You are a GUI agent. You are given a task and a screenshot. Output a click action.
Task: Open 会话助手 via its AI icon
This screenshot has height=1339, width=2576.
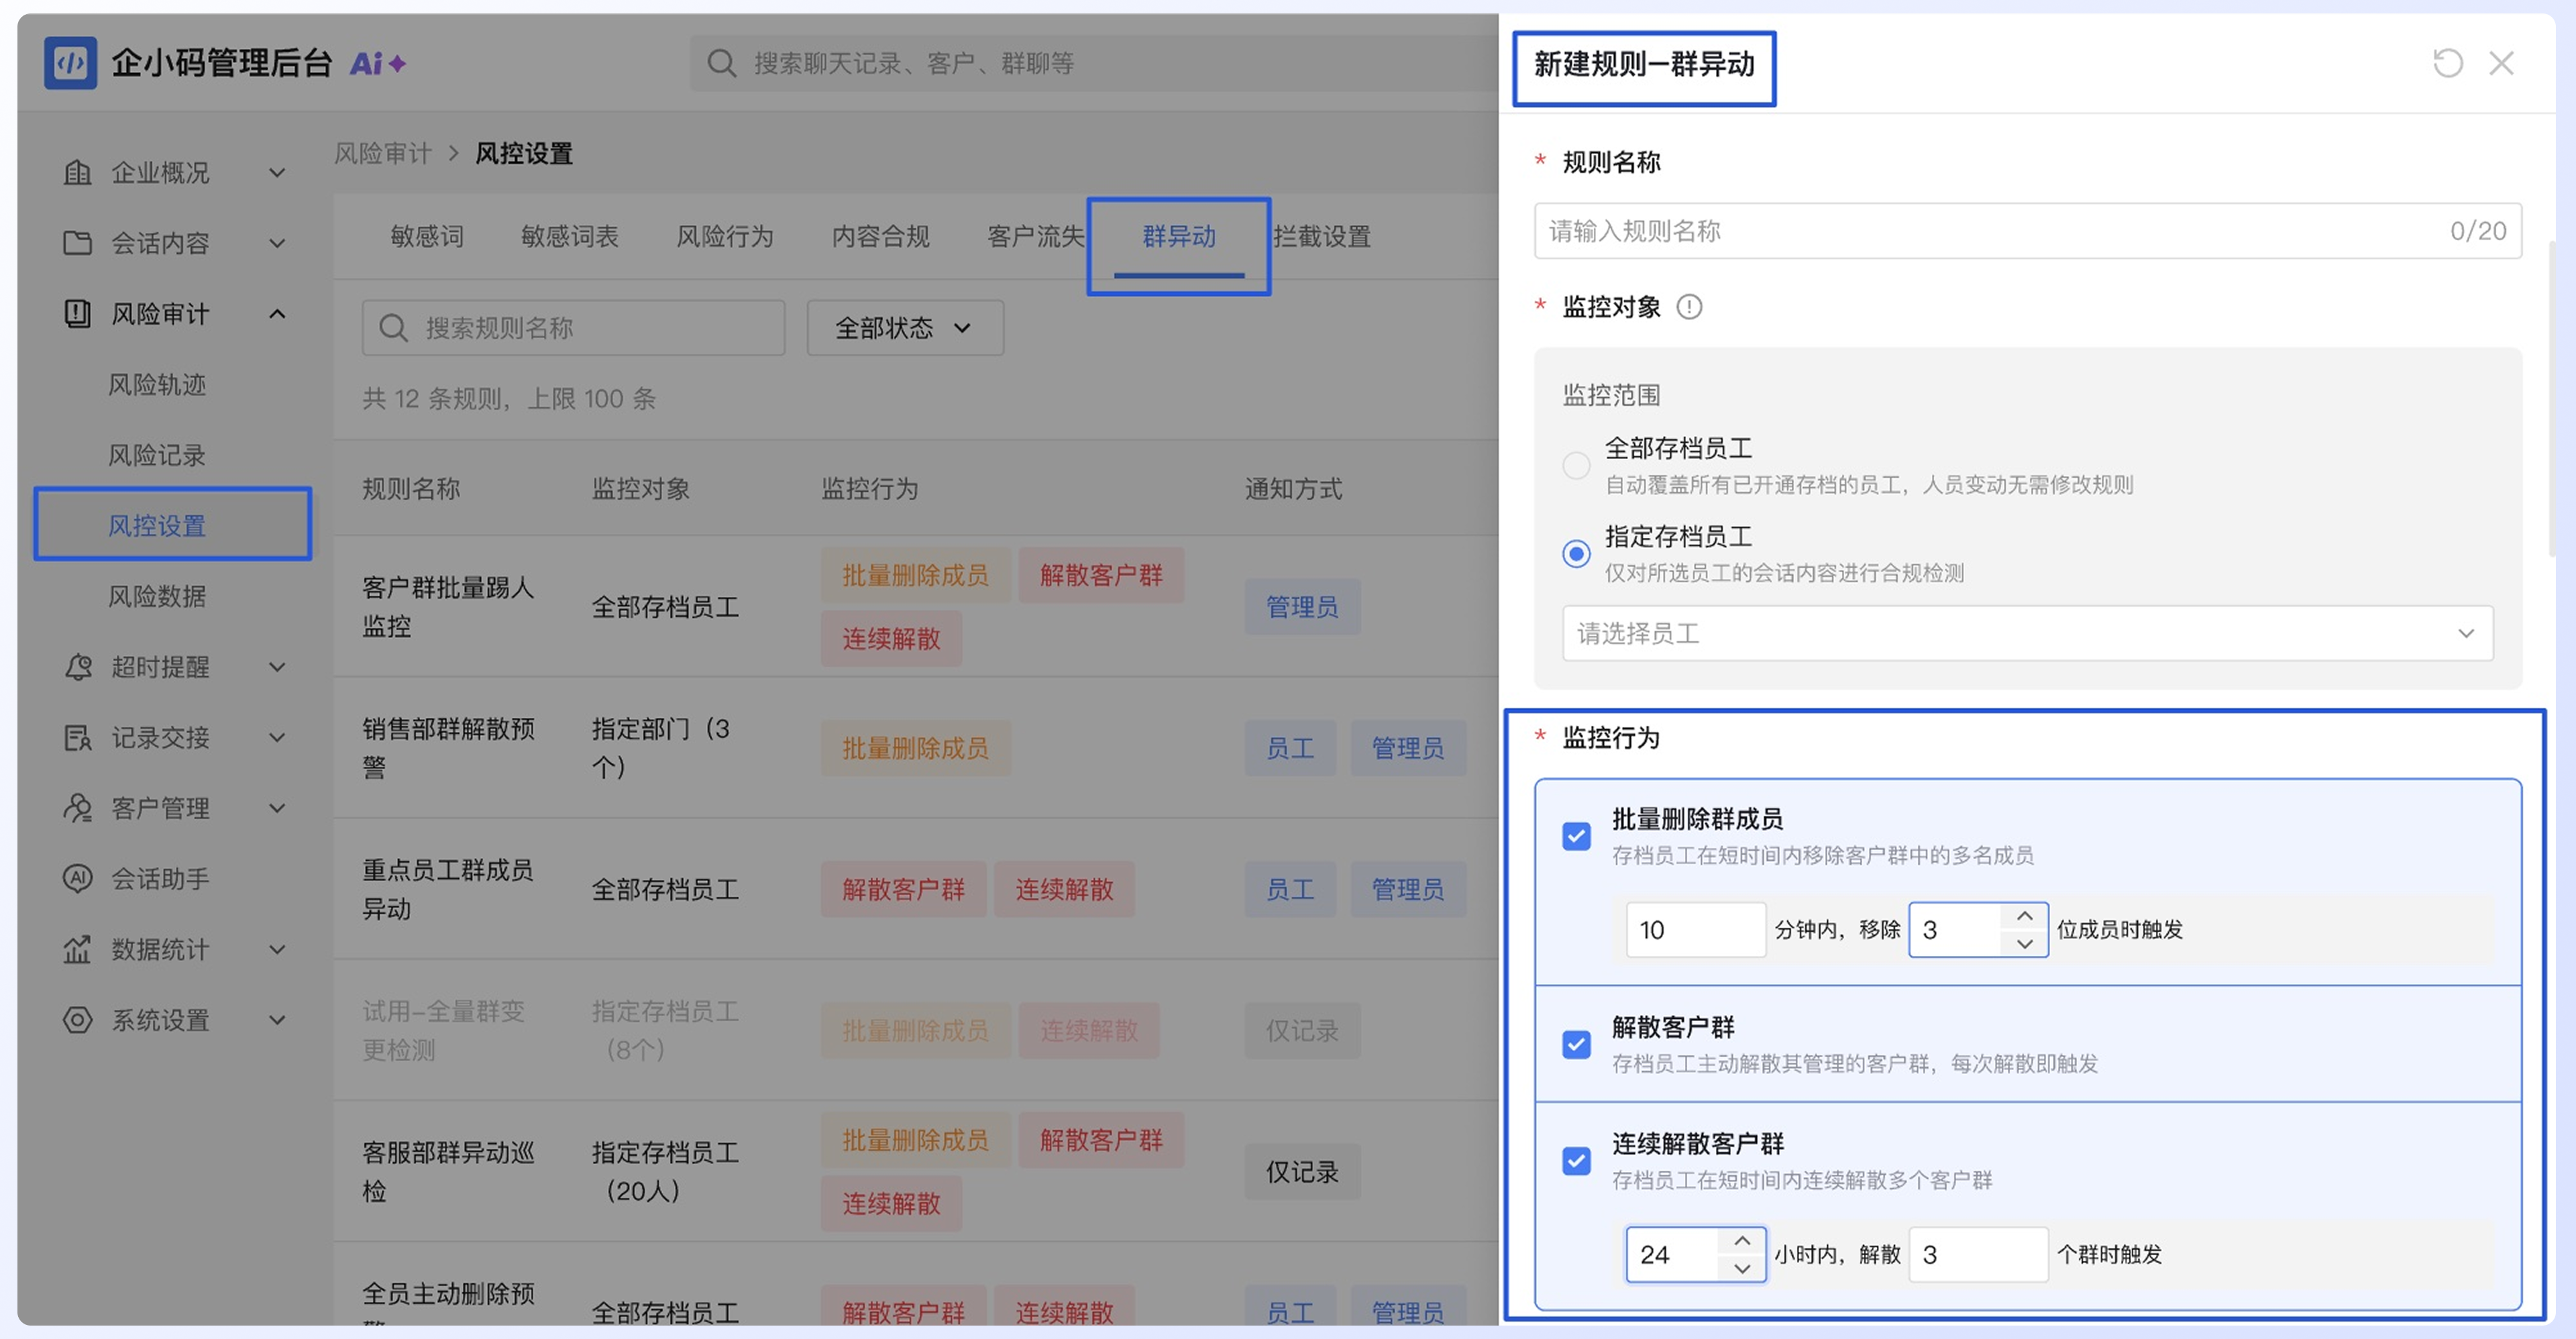click(77, 879)
